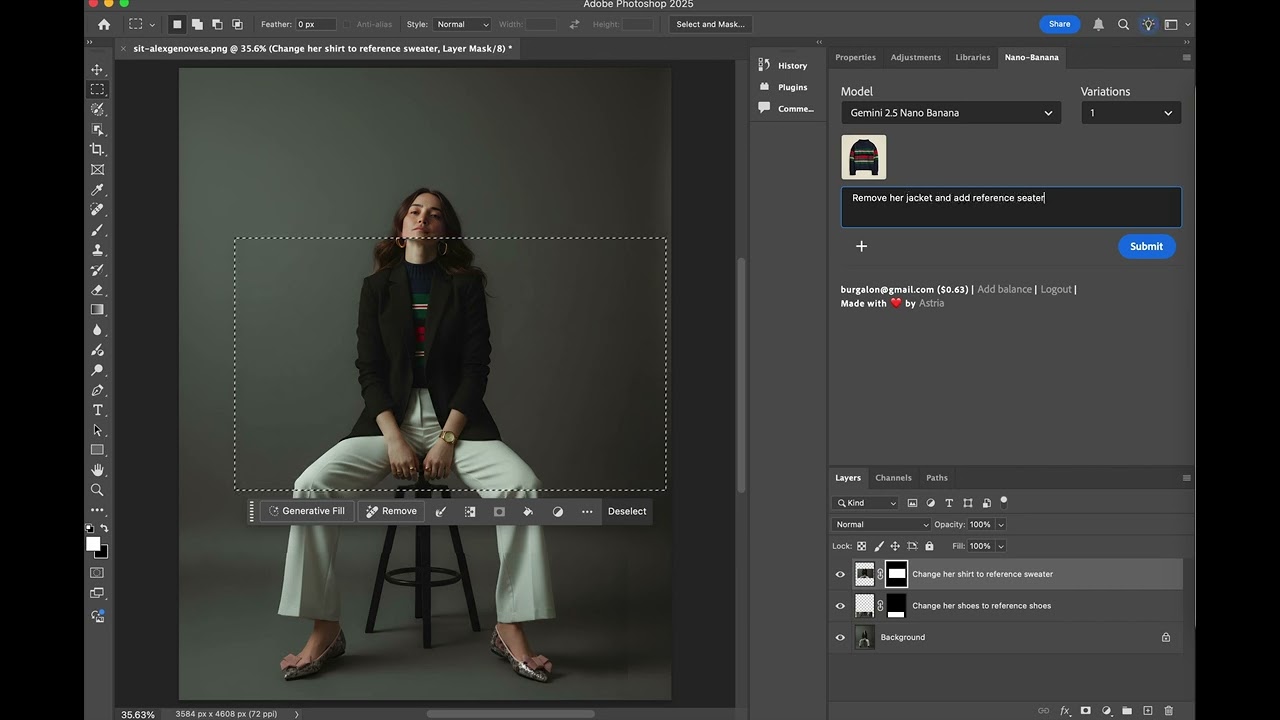Hide the 'Change her shoes' layer
The width and height of the screenshot is (1280, 720).
click(x=840, y=606)
